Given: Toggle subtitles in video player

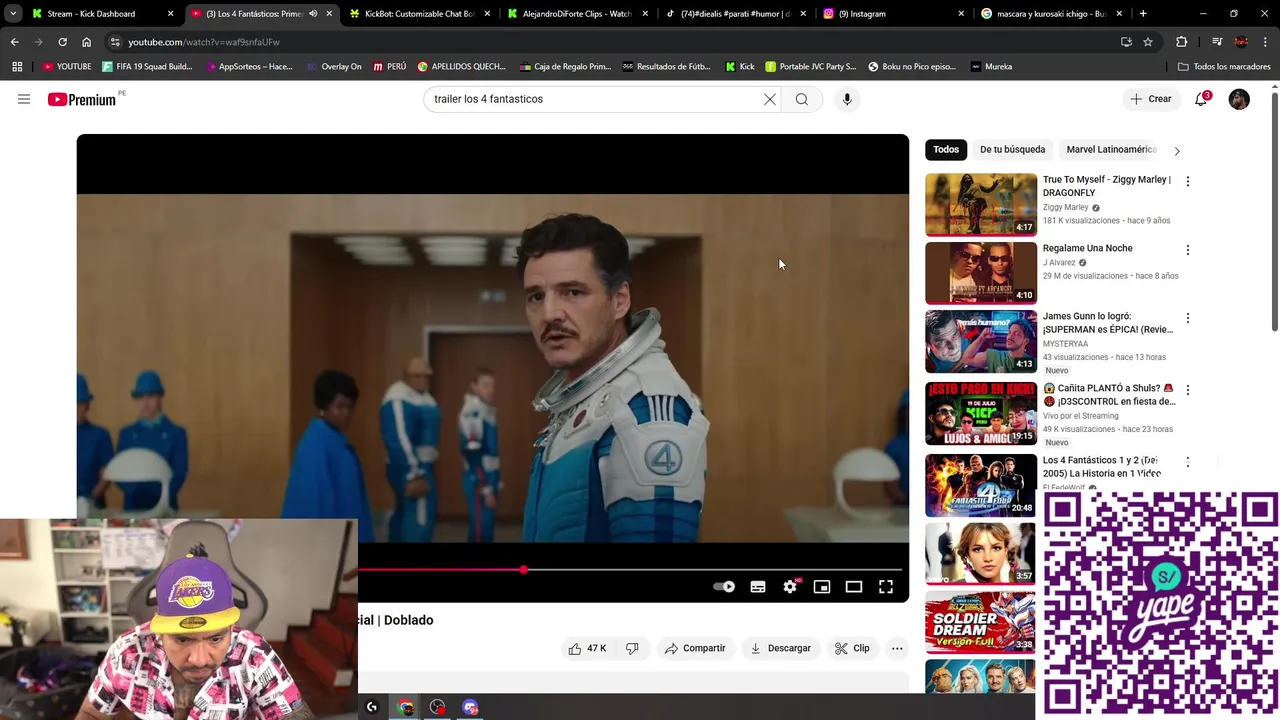Looking at the screenshot, I should pos(758,587).
